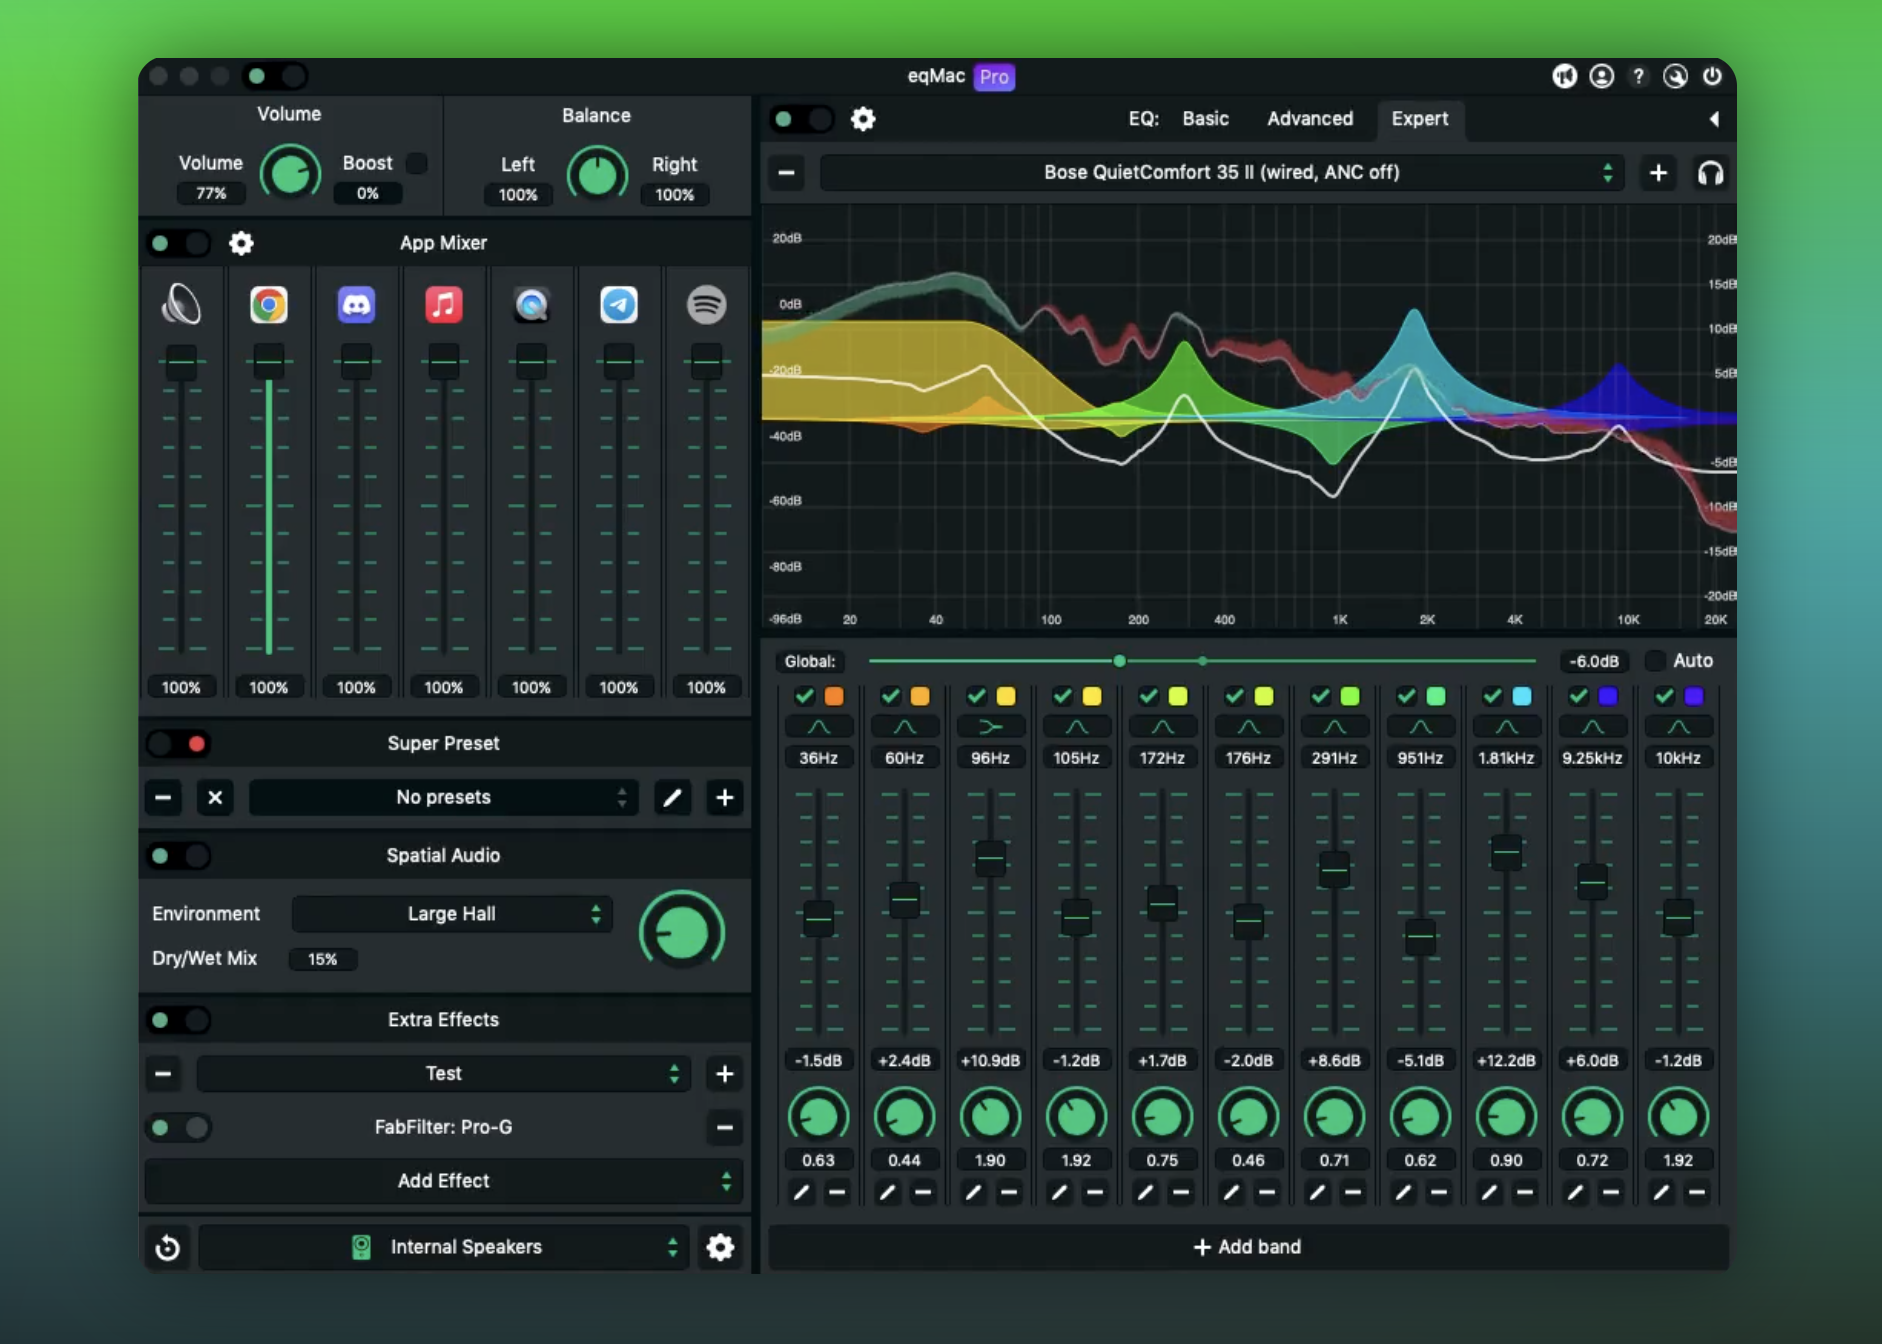Click the reset output device icon

(168, 1247)
